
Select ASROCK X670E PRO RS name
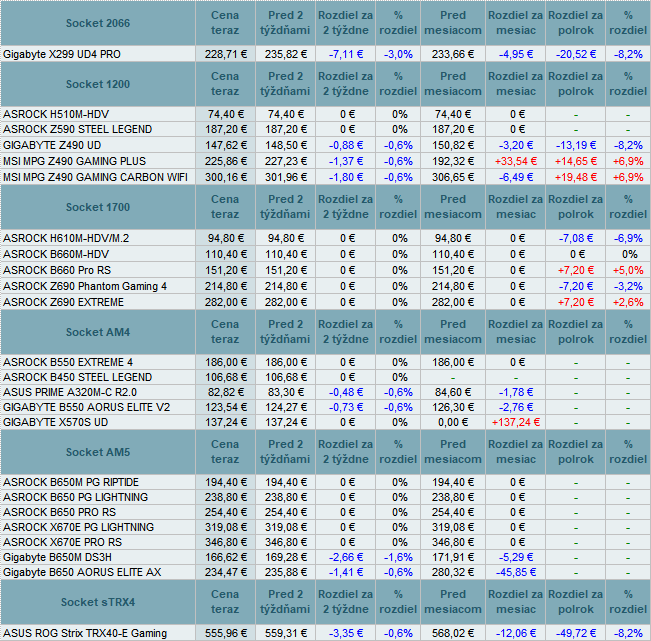coord(63,542)
